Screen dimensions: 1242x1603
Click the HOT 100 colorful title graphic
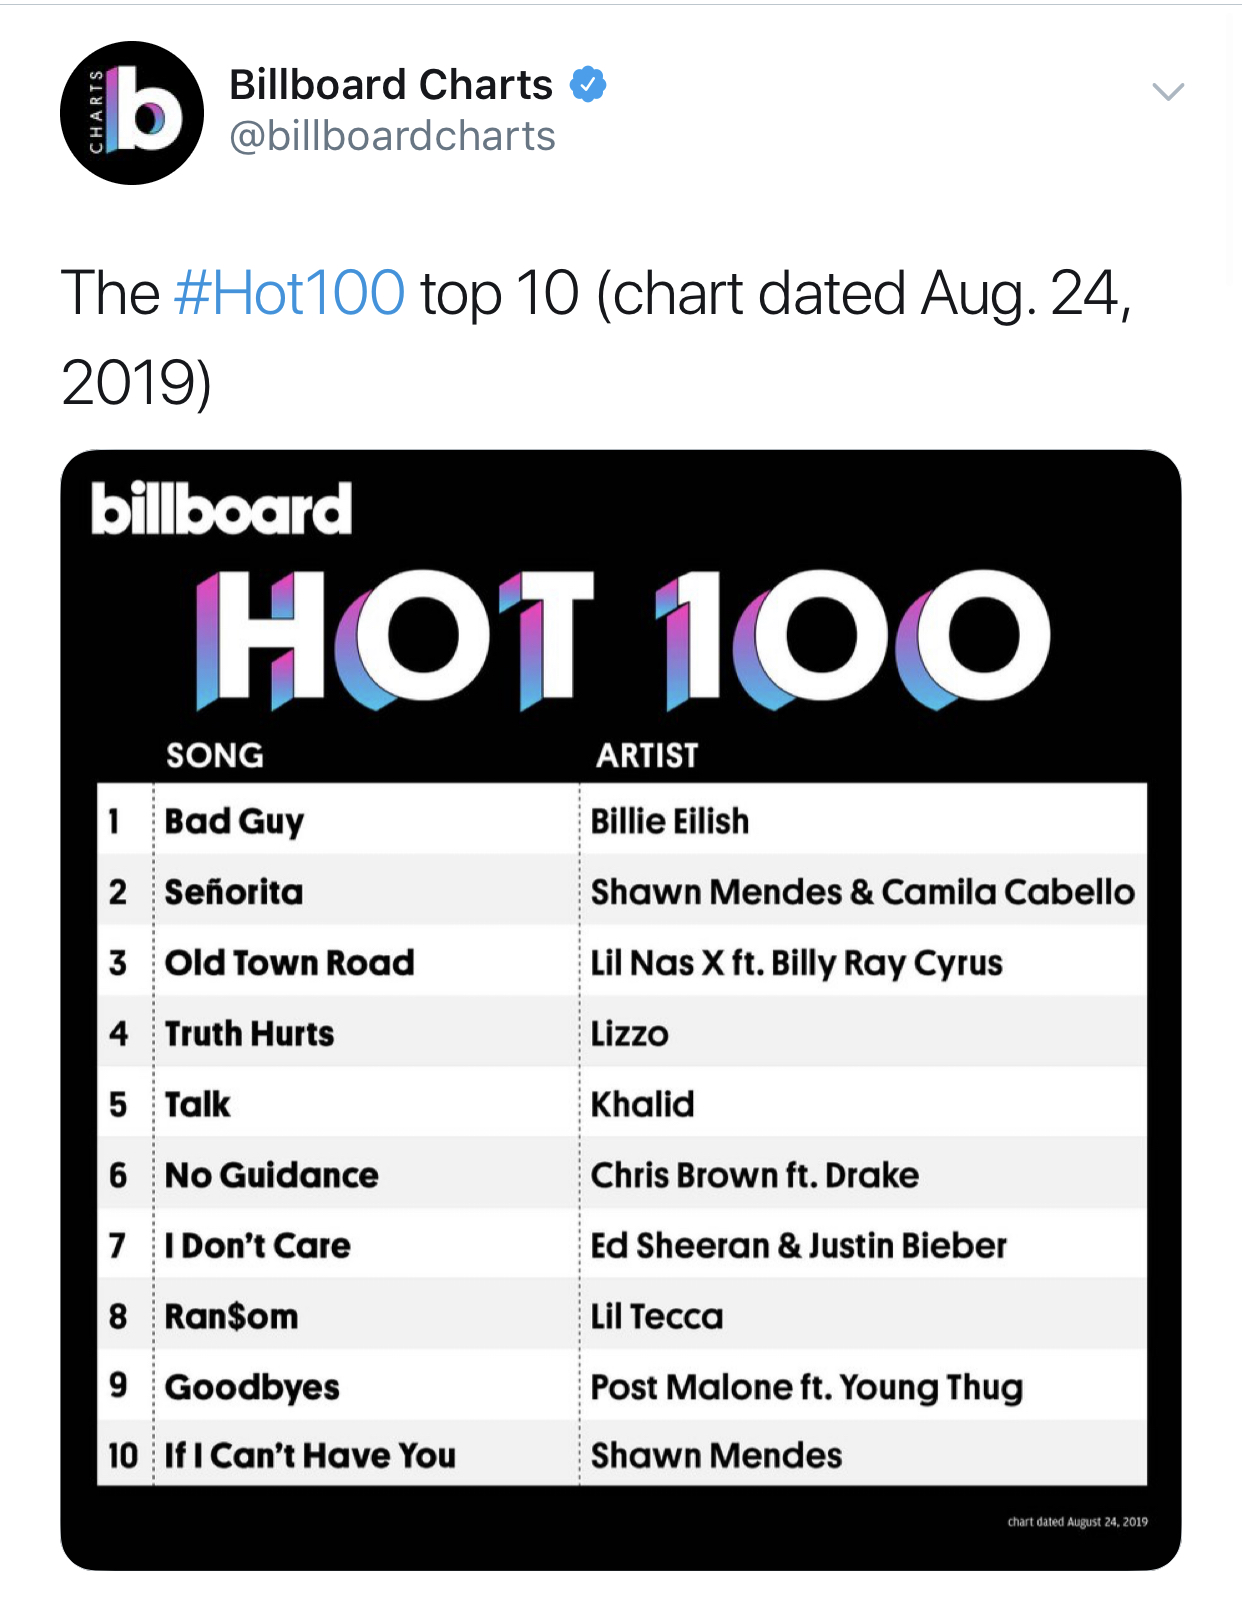click(622, 641)
